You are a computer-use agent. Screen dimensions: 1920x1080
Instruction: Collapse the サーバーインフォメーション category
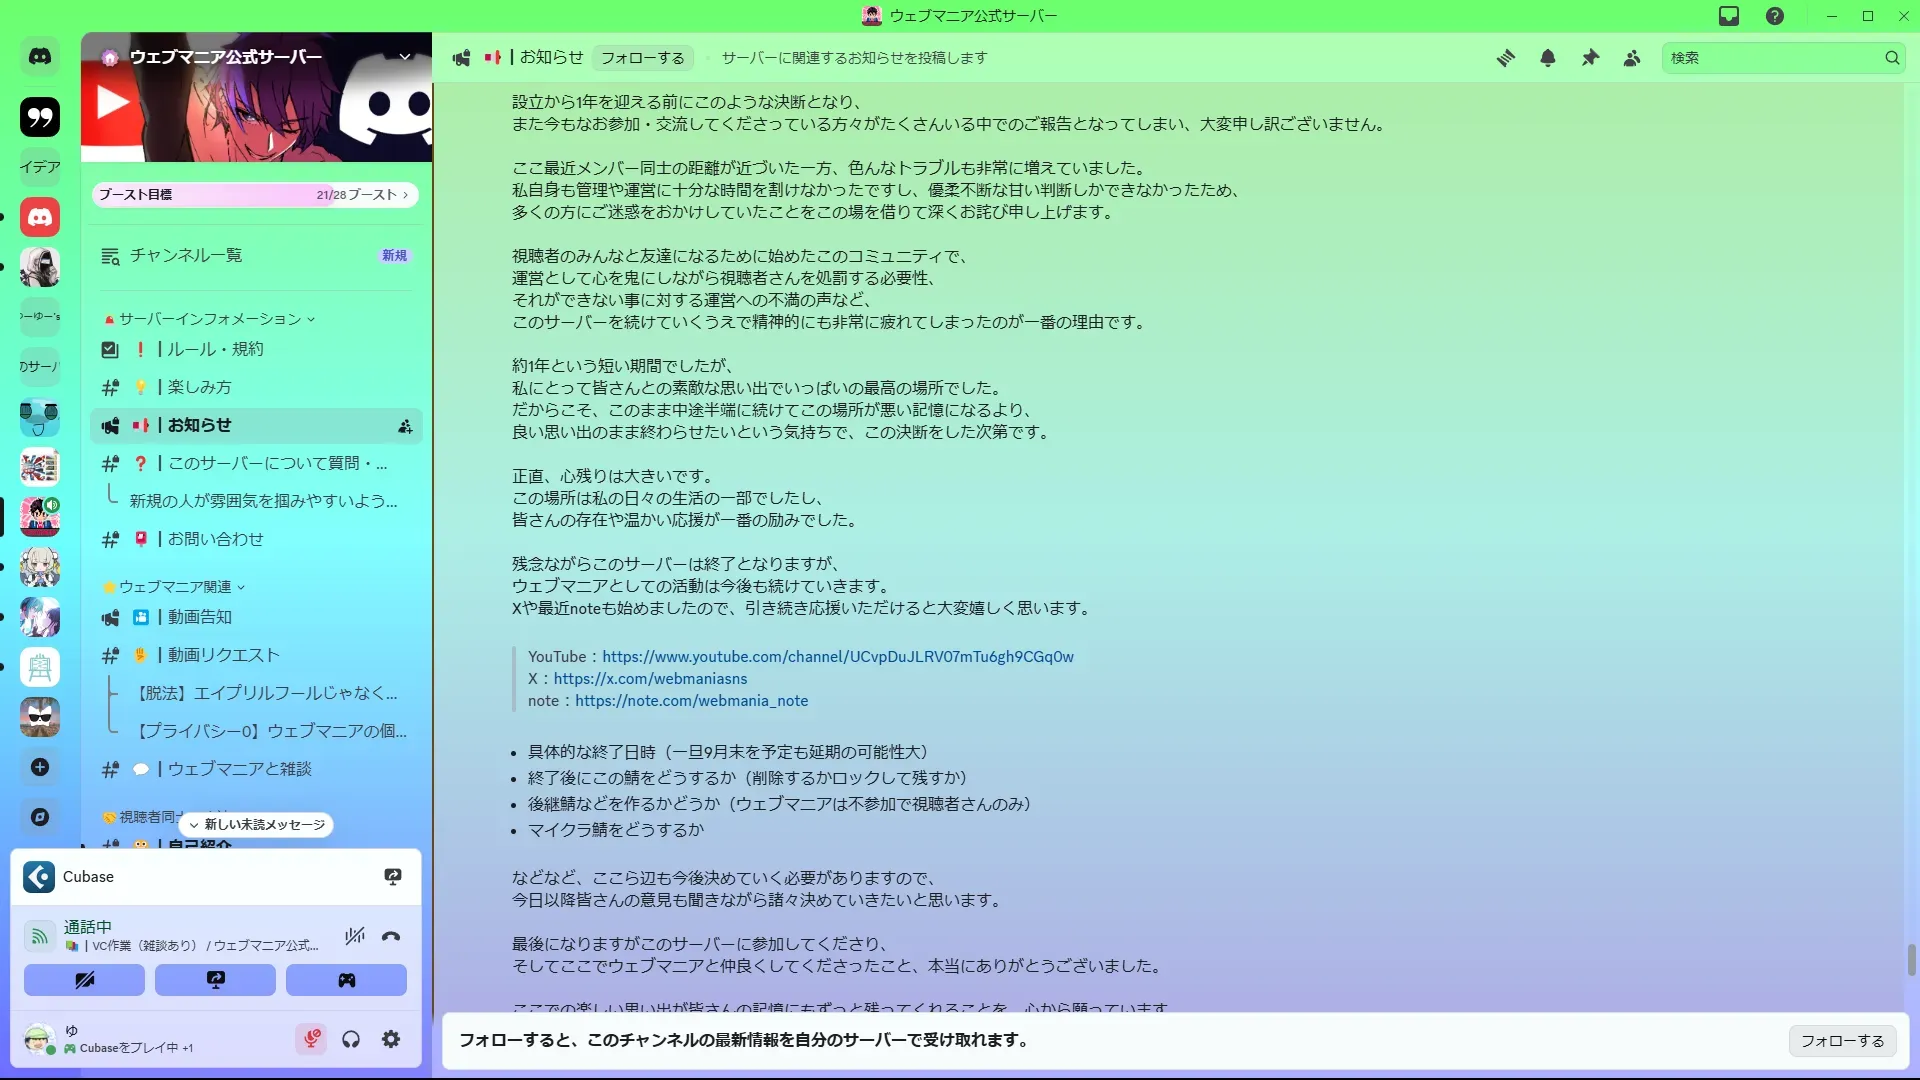click(210, 319)
